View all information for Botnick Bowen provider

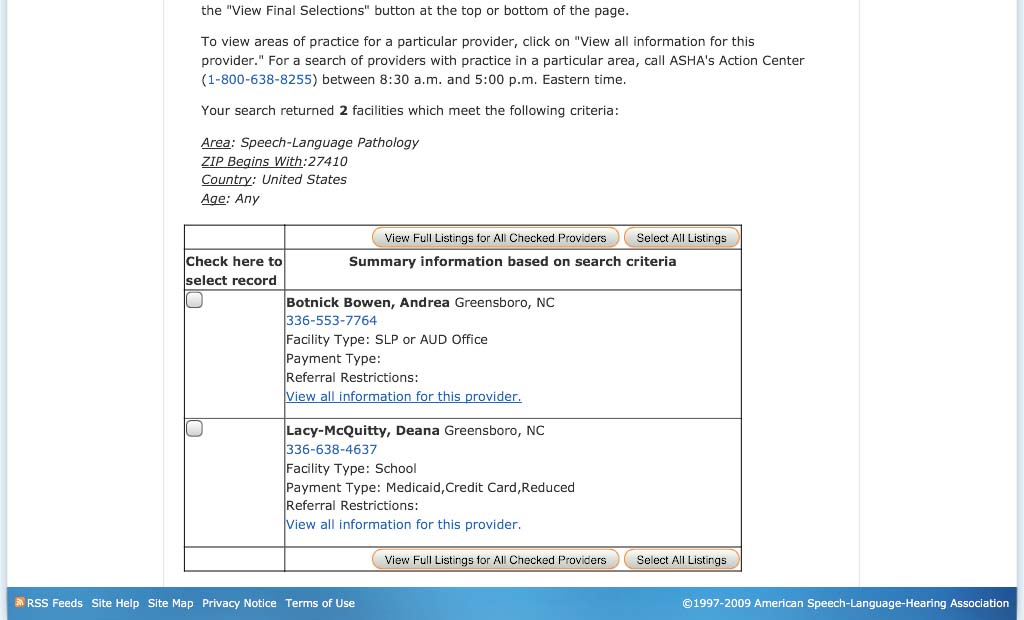pyautogui.click(x=404, y=397)
